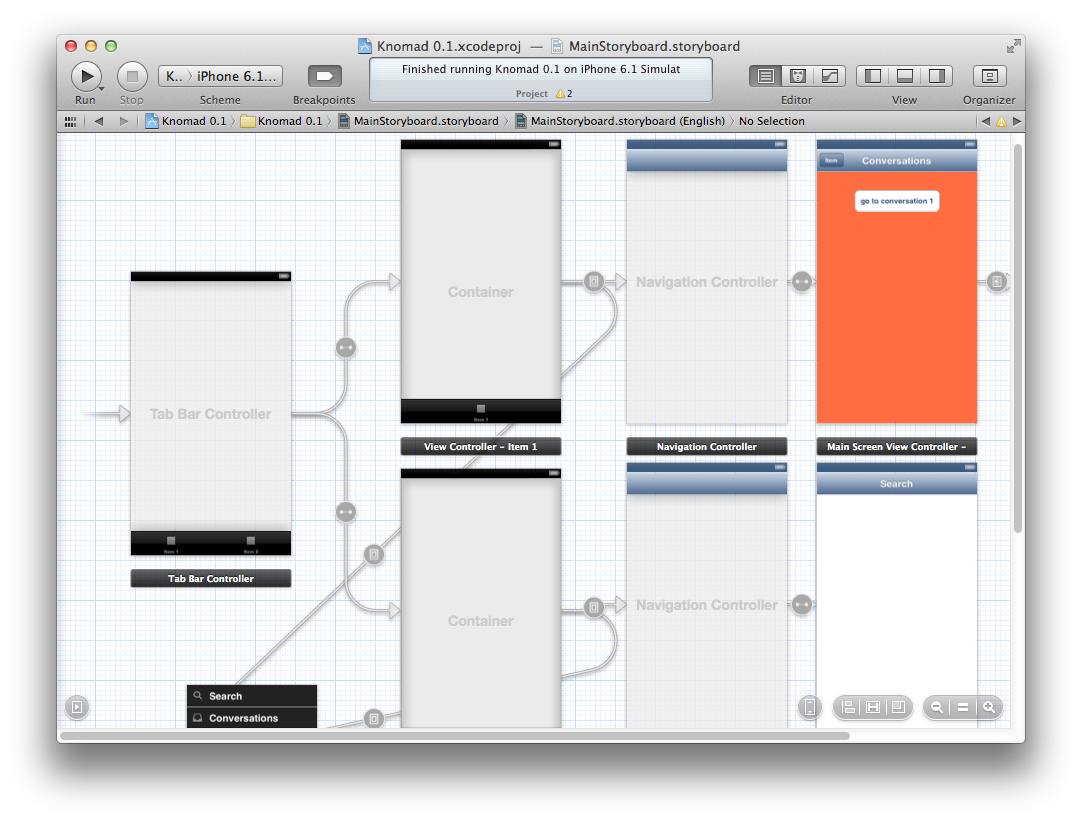Jump to next issue arrow
The width and height of the screenshot is (1082, 822).
pos(1016,121)
